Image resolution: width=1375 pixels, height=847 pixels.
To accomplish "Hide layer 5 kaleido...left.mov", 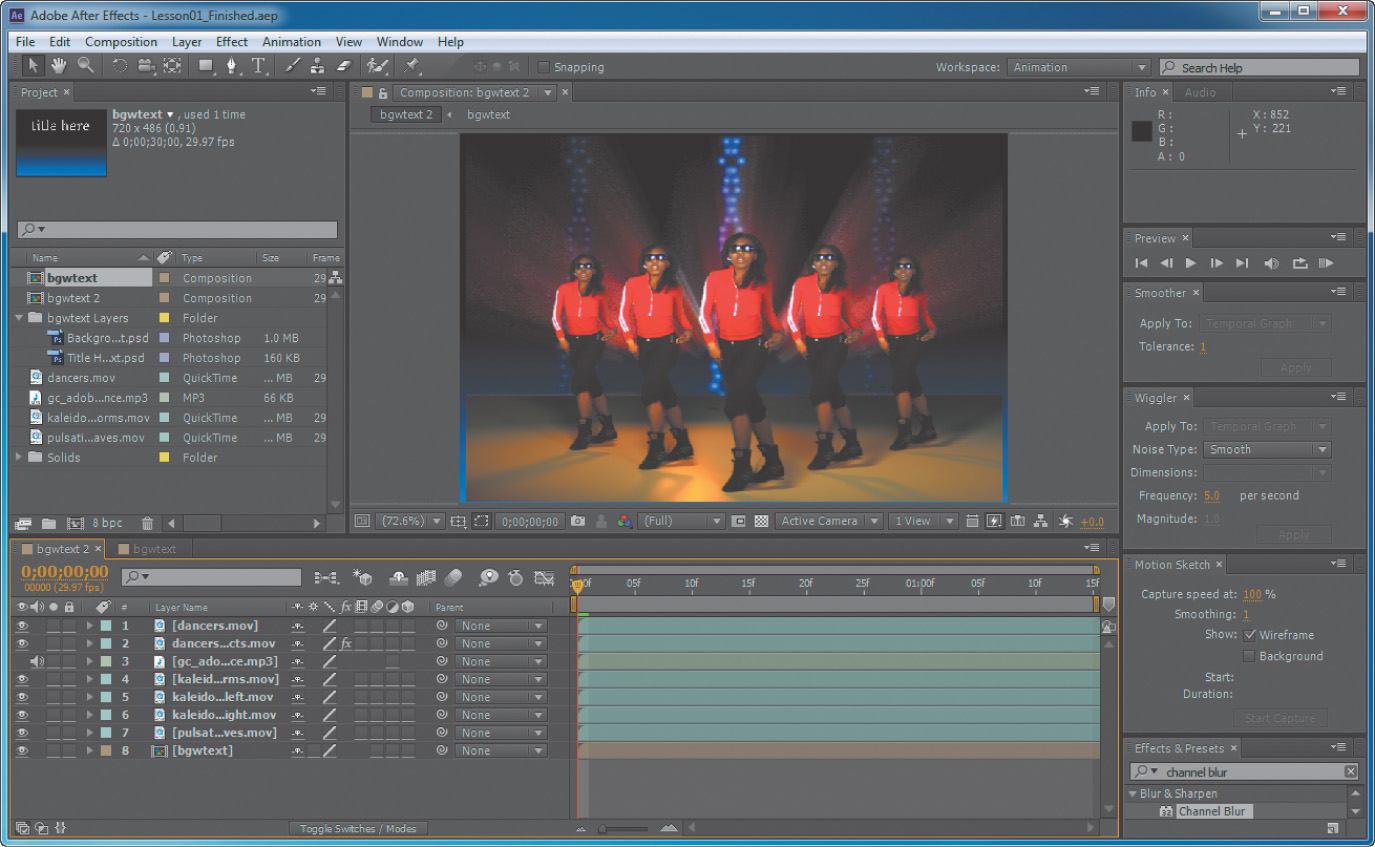I will (22, 697).
